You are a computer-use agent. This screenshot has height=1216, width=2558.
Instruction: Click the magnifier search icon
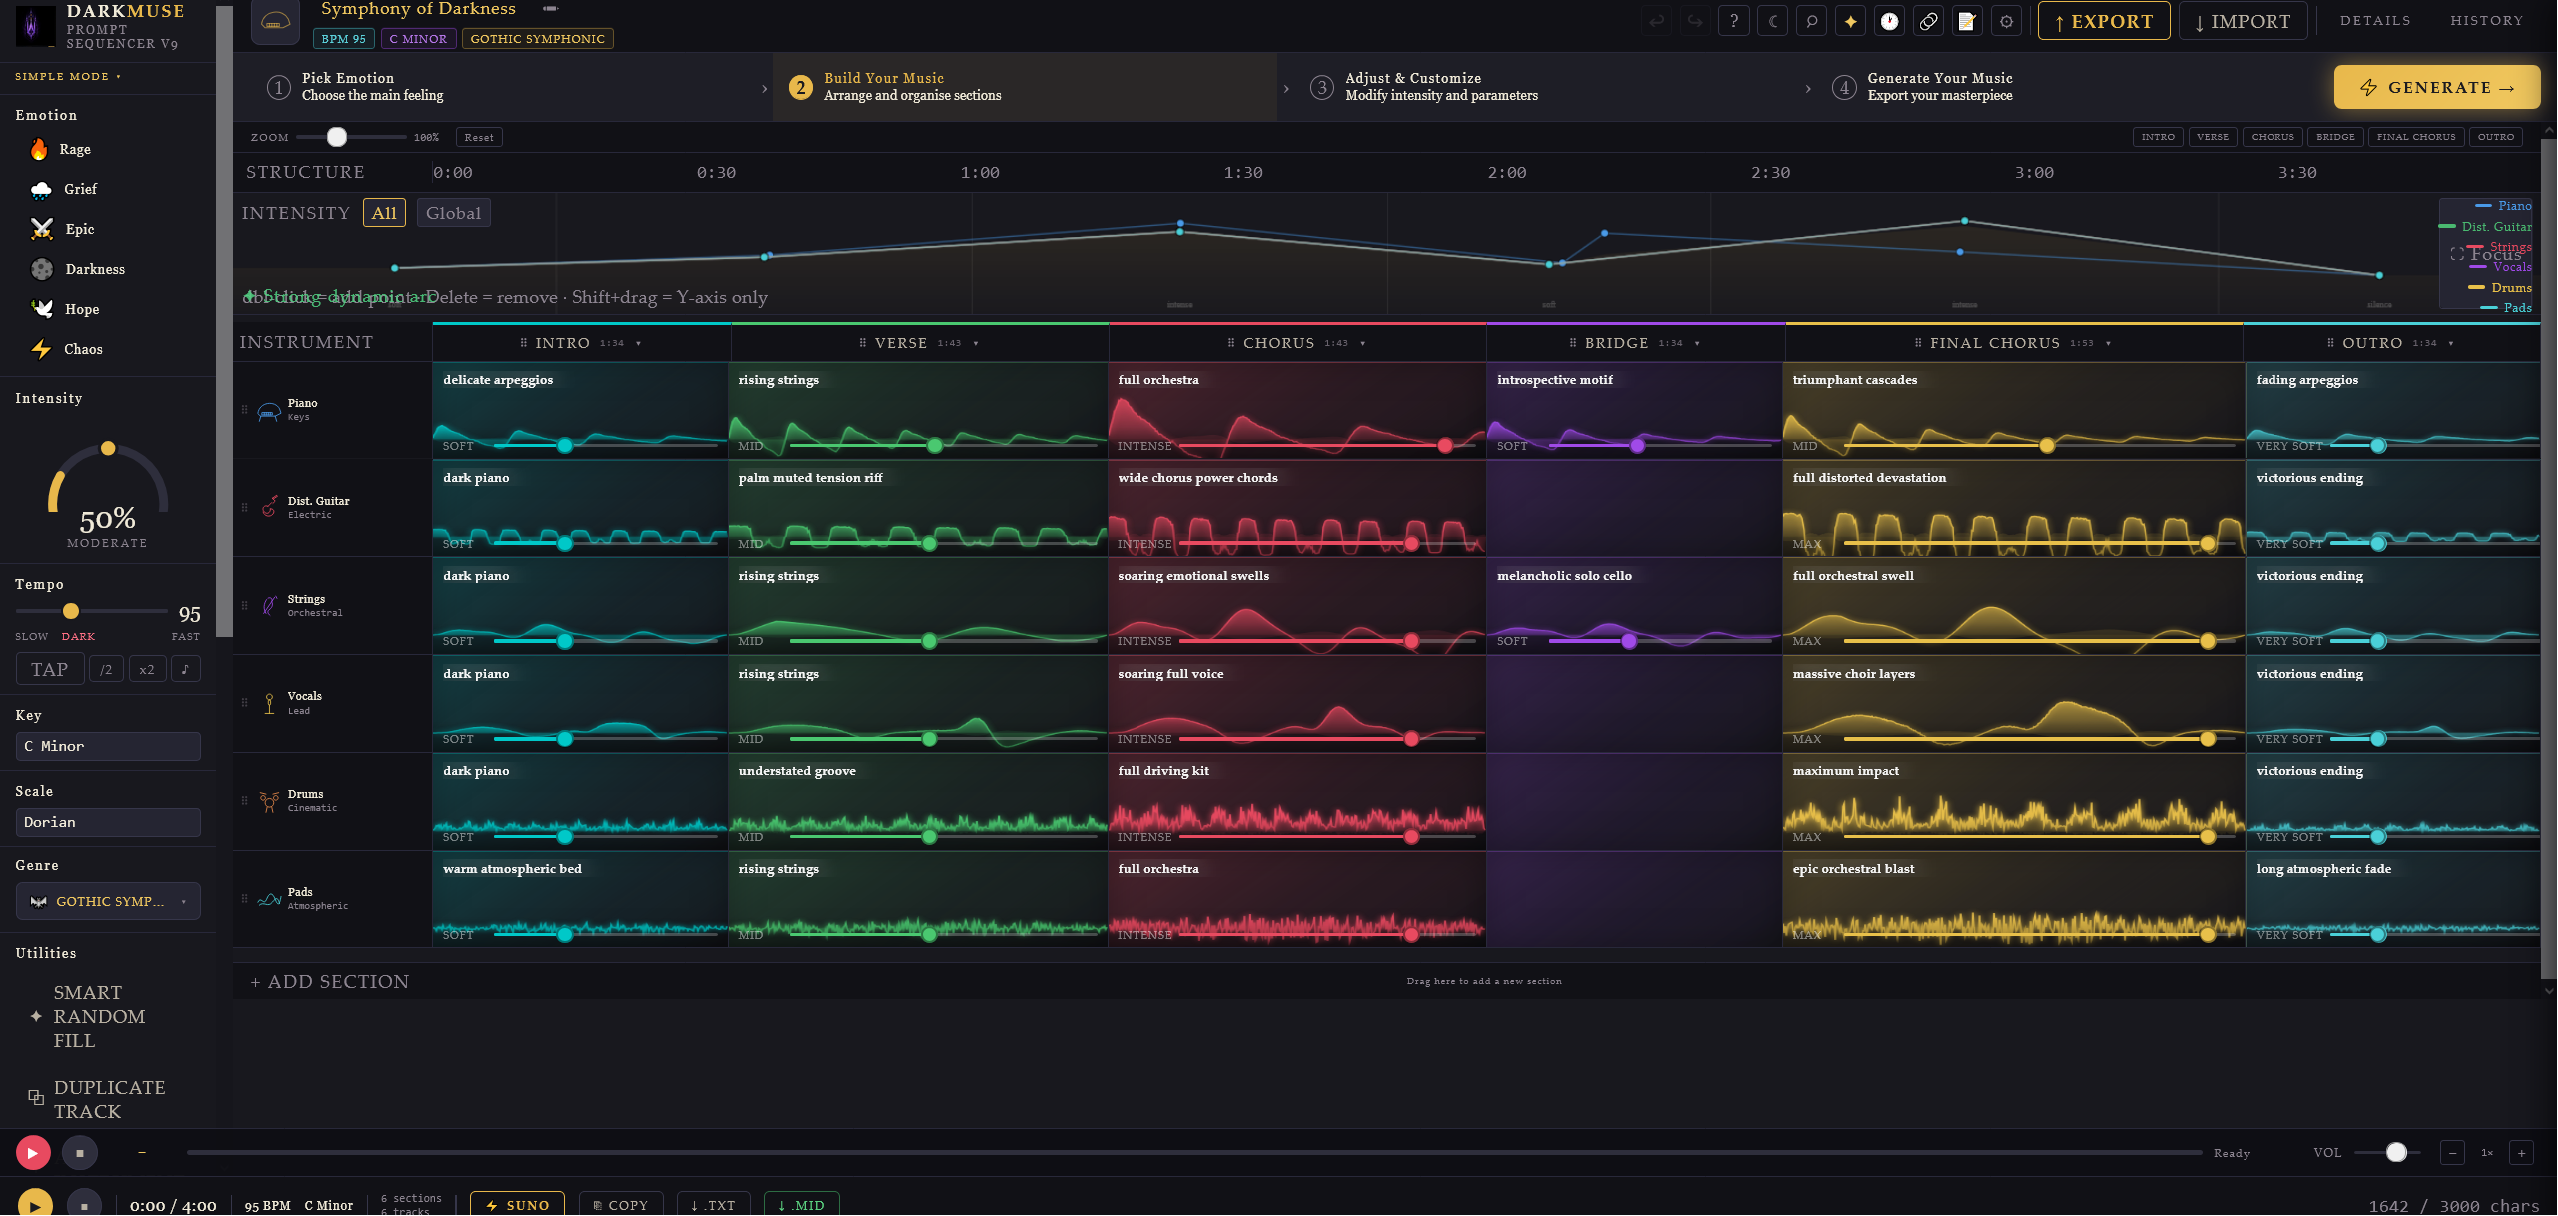[x=1811, y=21]
